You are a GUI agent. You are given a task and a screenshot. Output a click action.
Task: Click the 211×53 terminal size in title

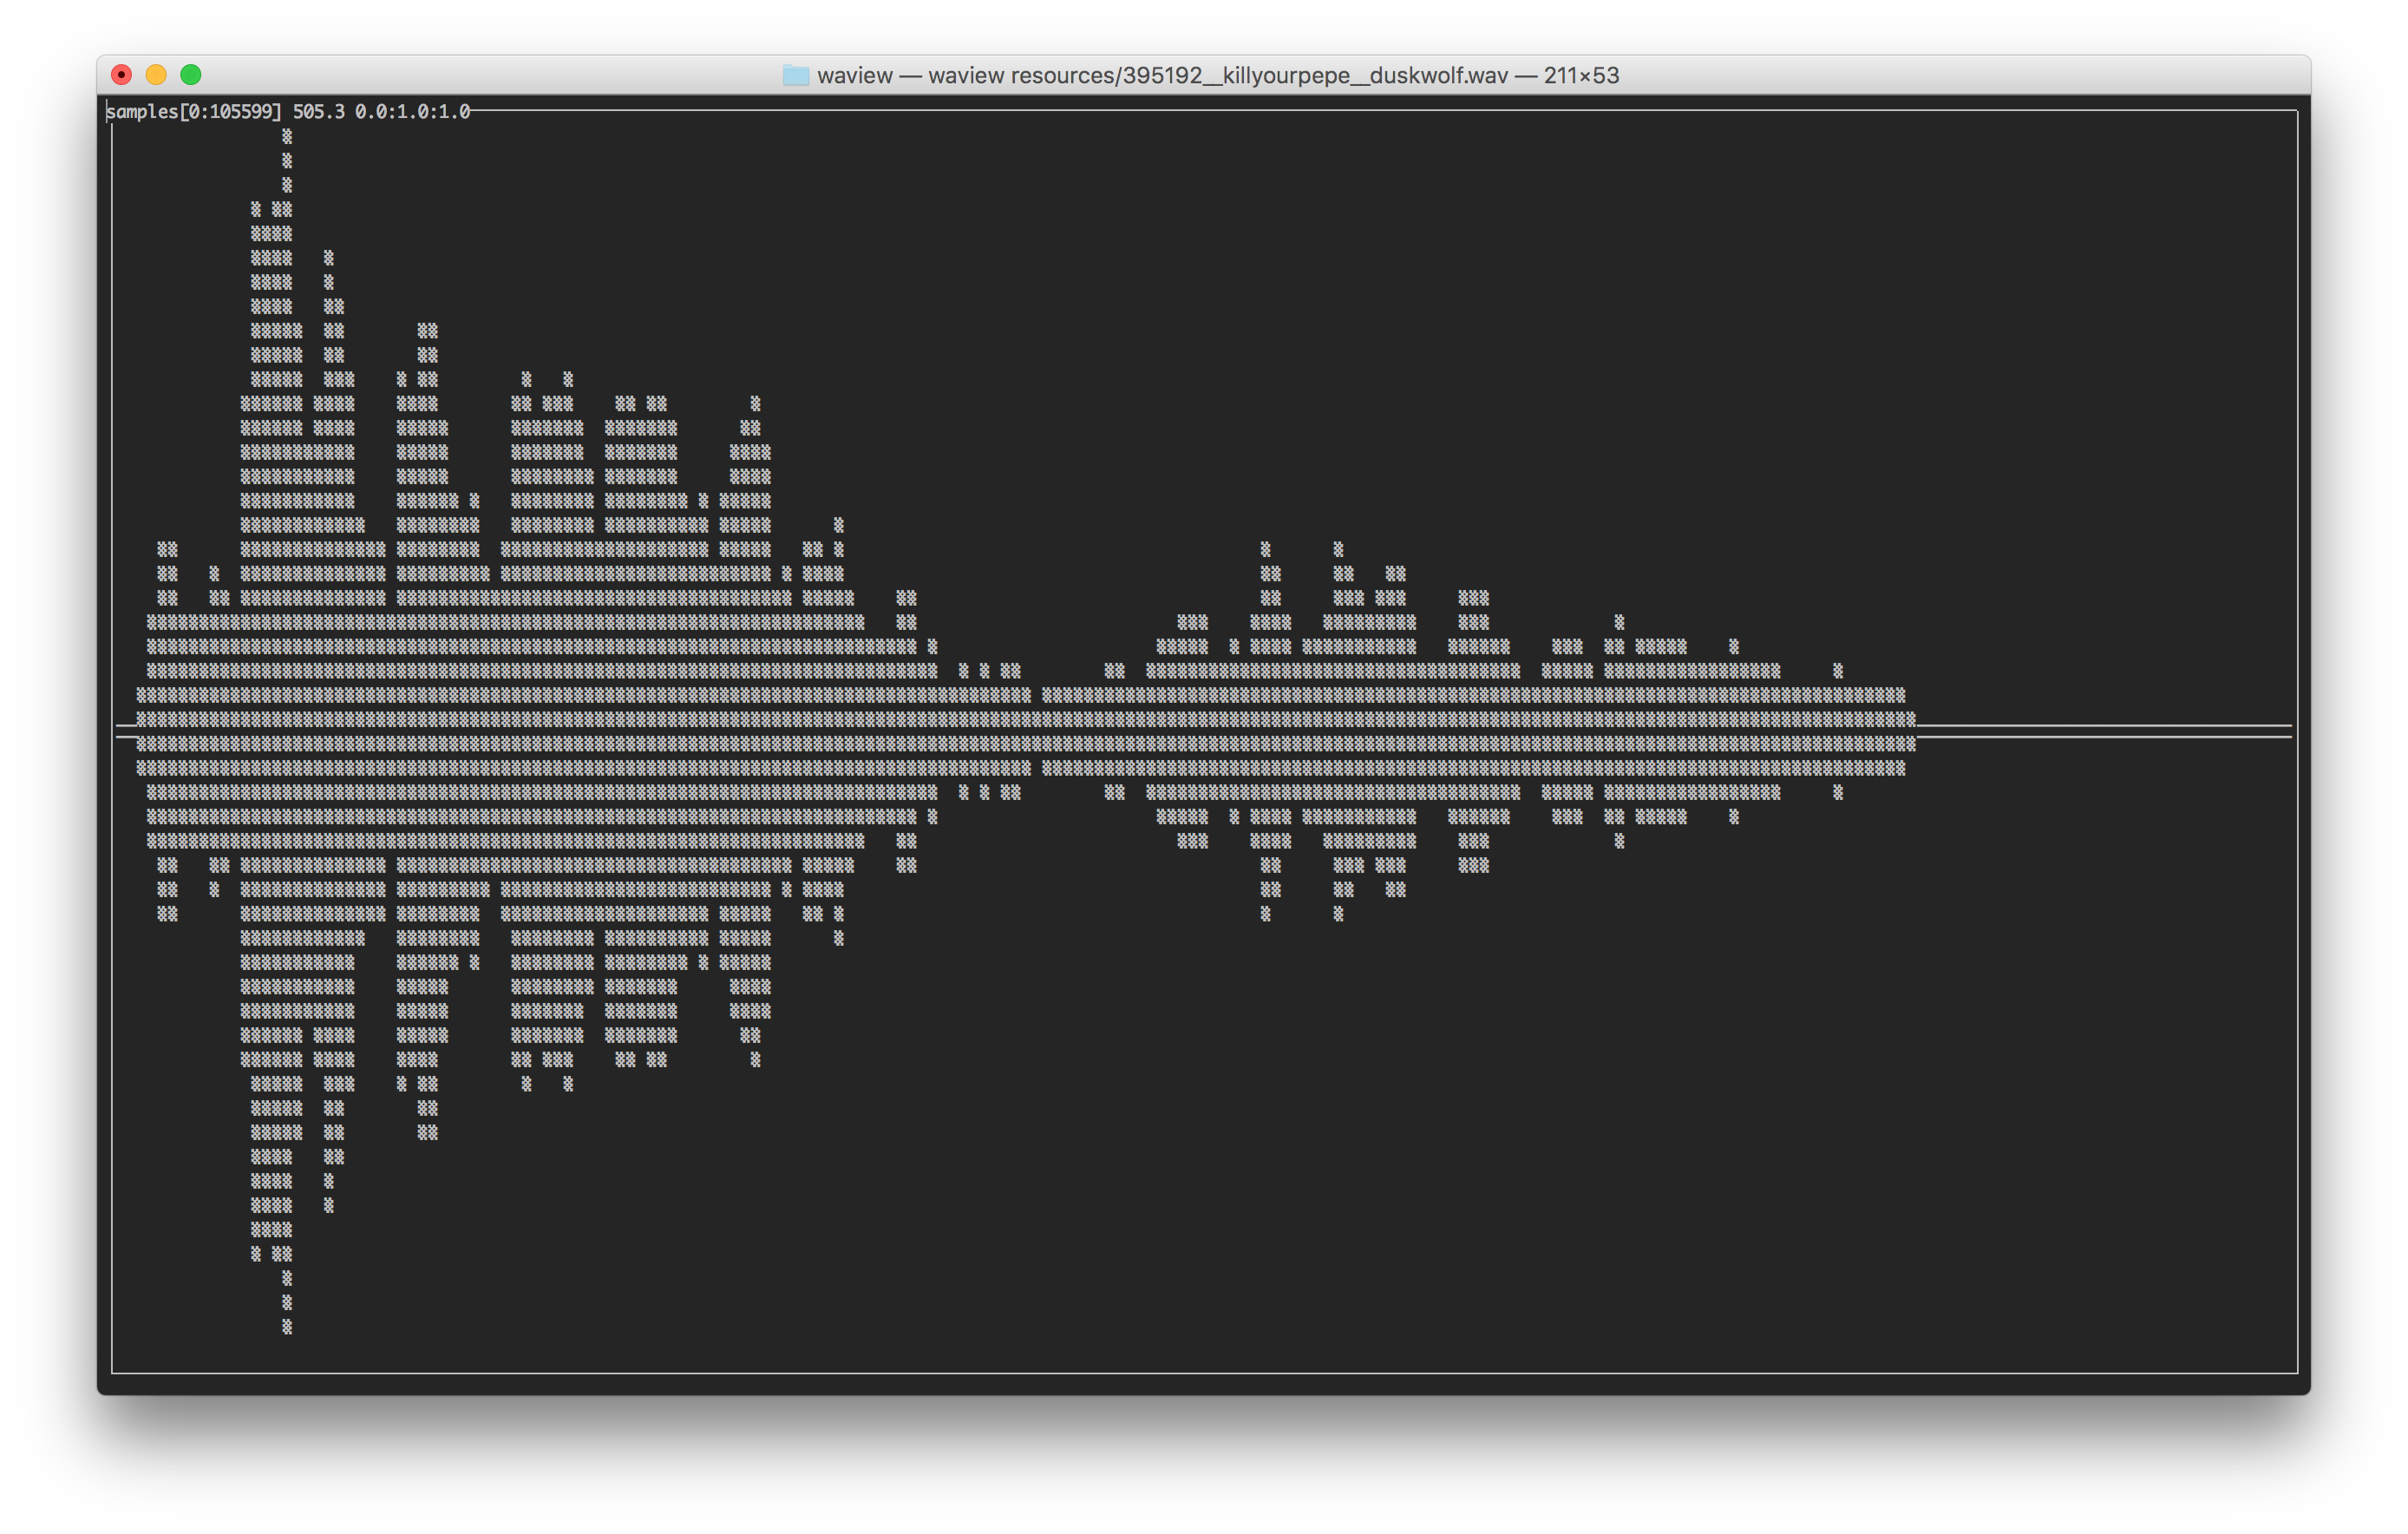(x=1581, y=75)
